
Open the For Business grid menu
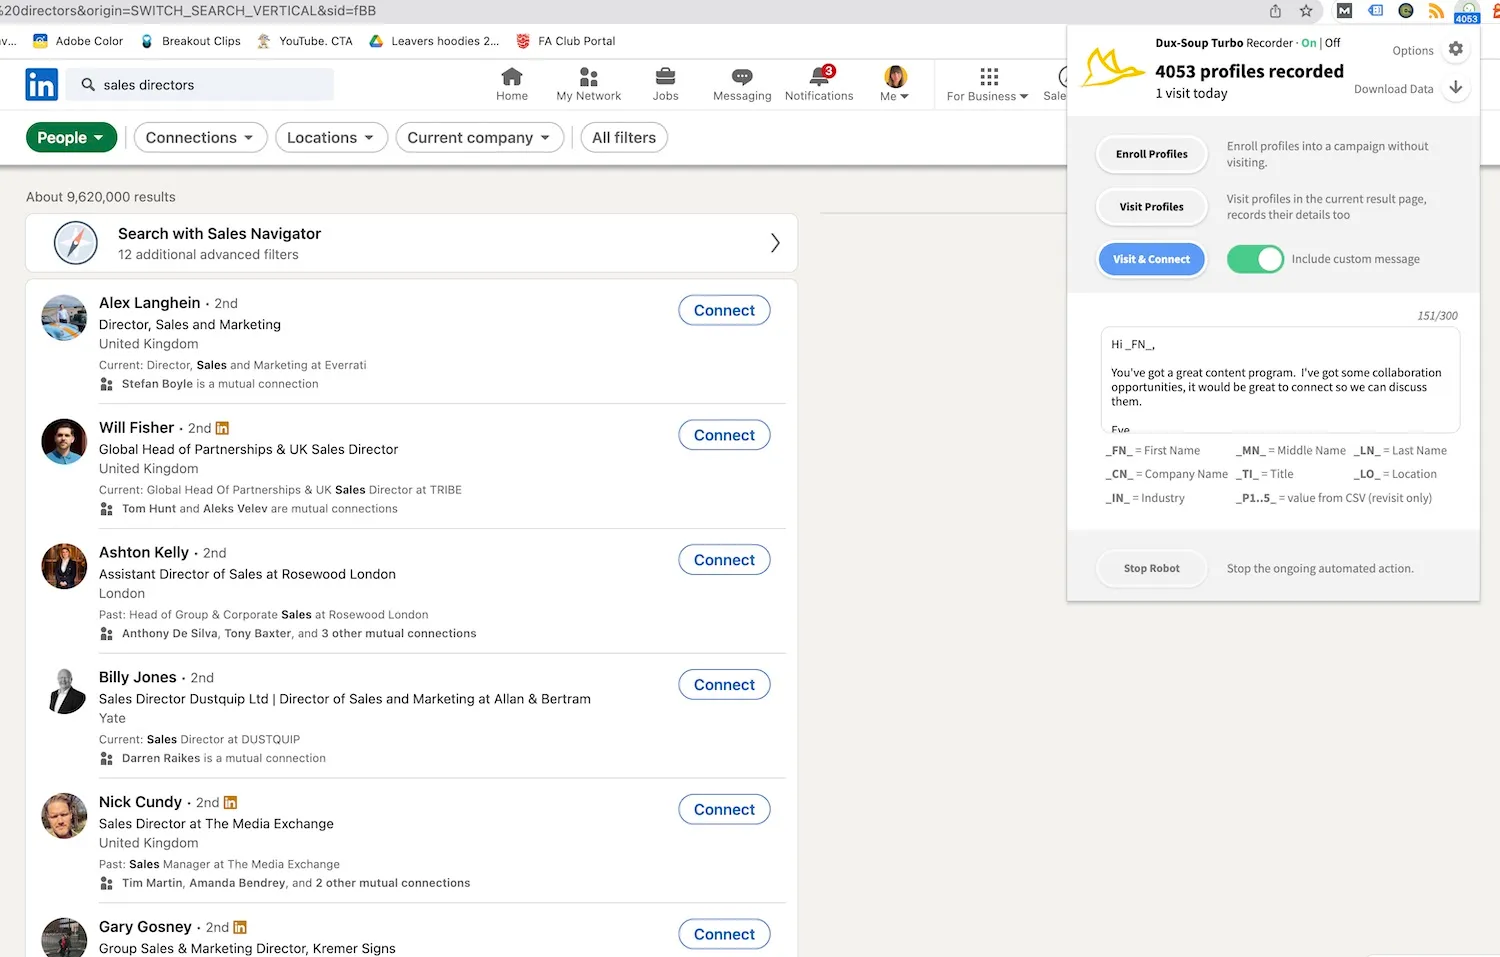[988, 84]
